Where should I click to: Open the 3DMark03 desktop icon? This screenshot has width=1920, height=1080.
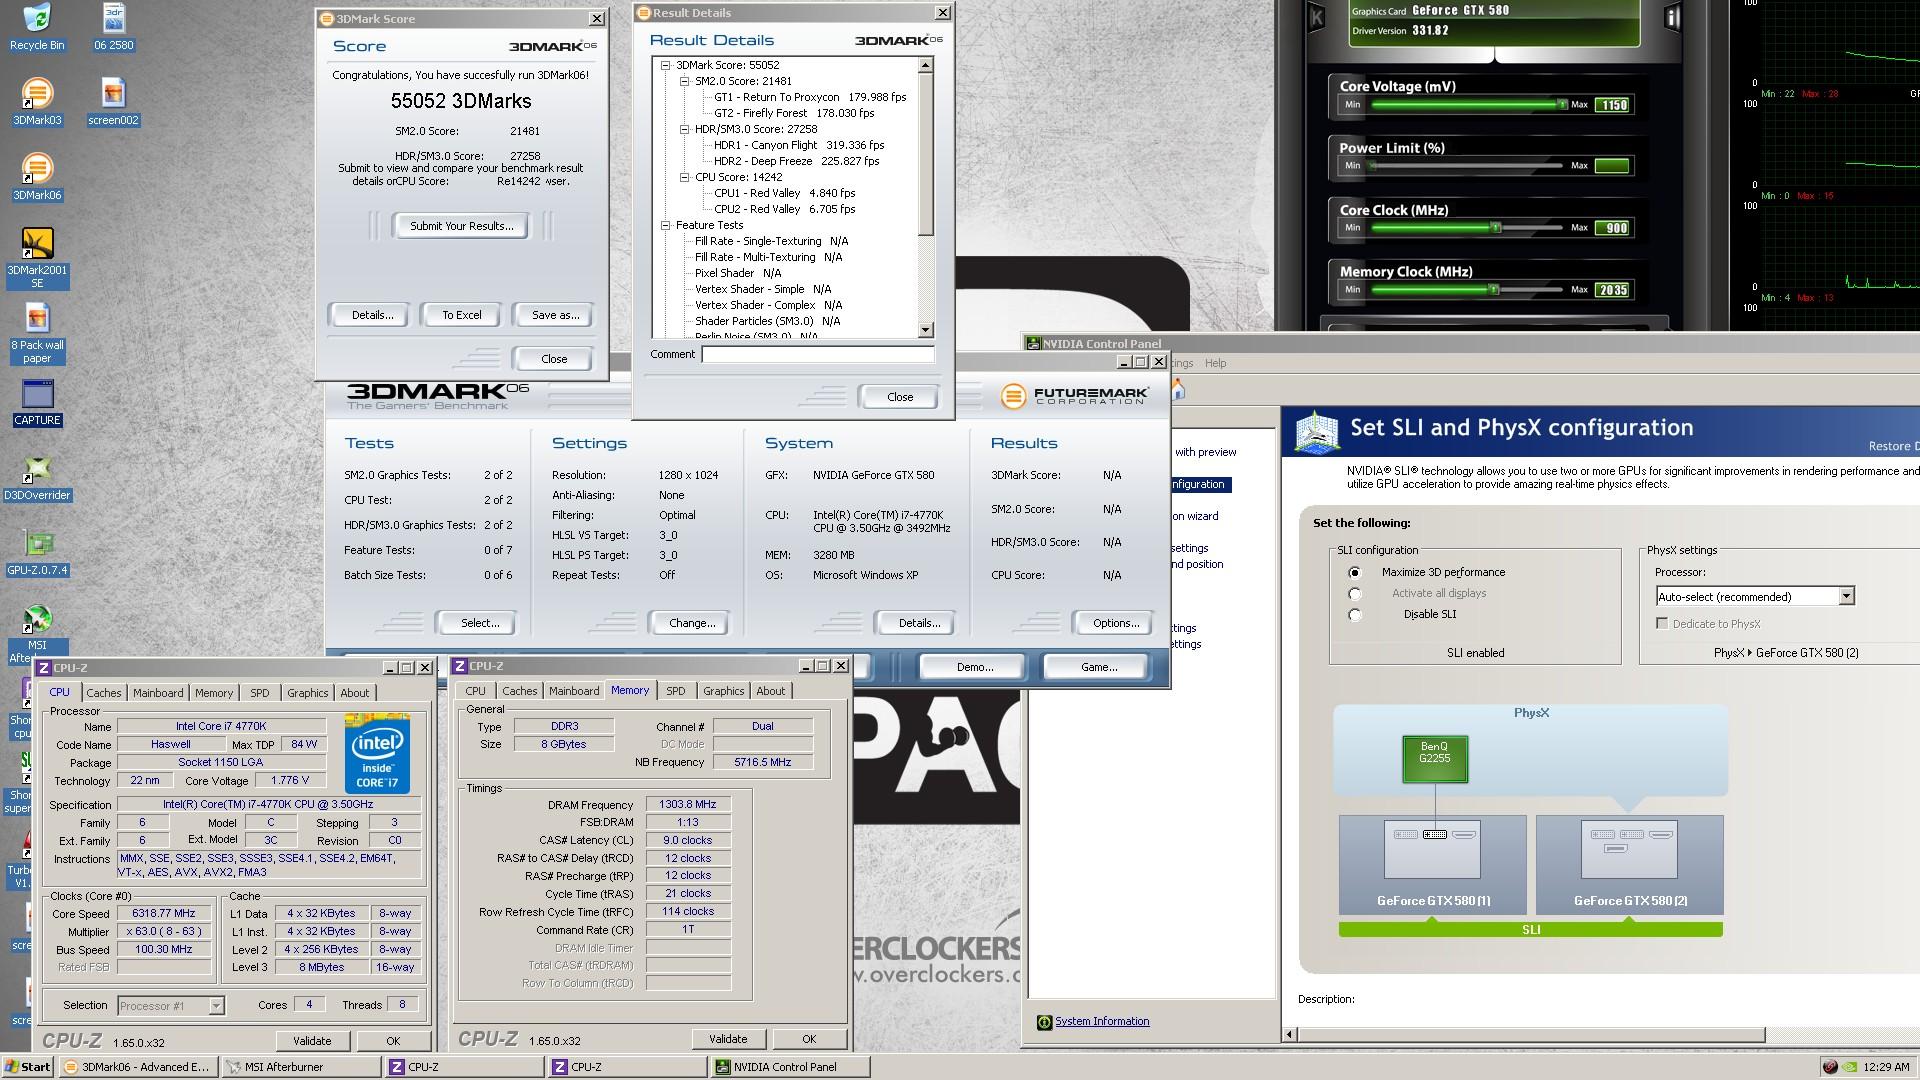tap(37, 93)
